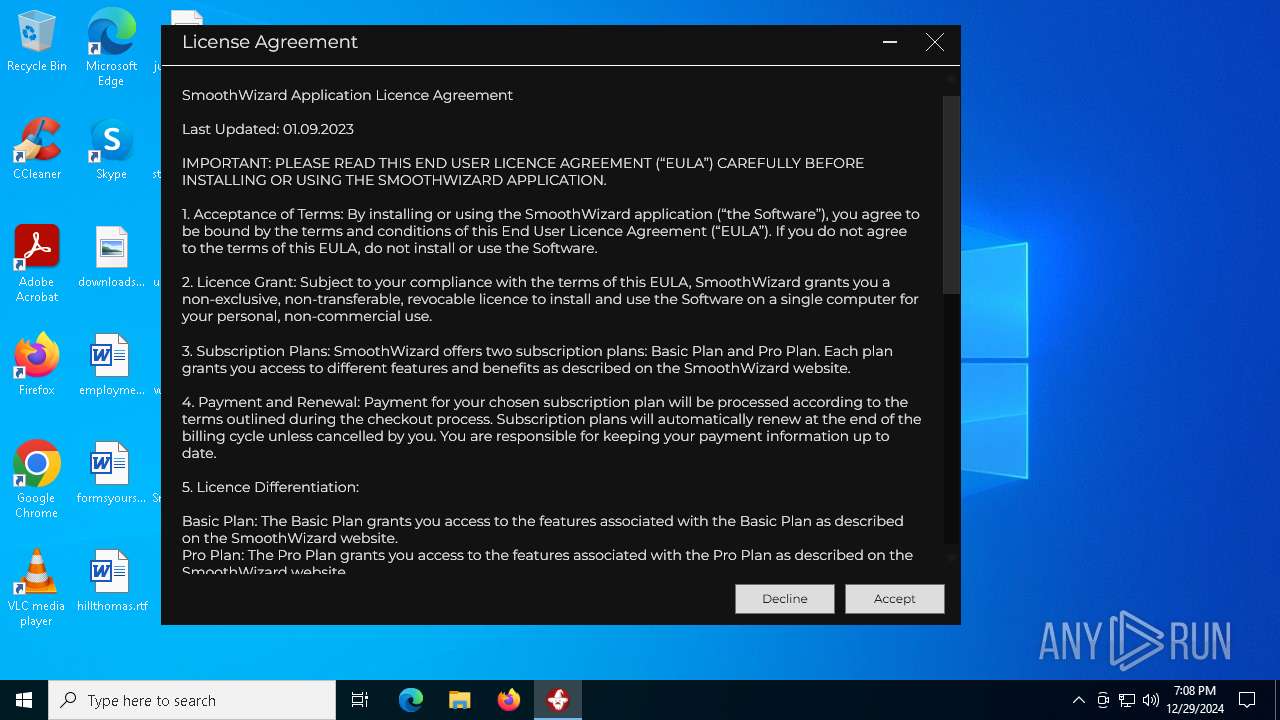The image size is (1280, 720).
Task: Show hidden system tray icons
Action: 1078,700
